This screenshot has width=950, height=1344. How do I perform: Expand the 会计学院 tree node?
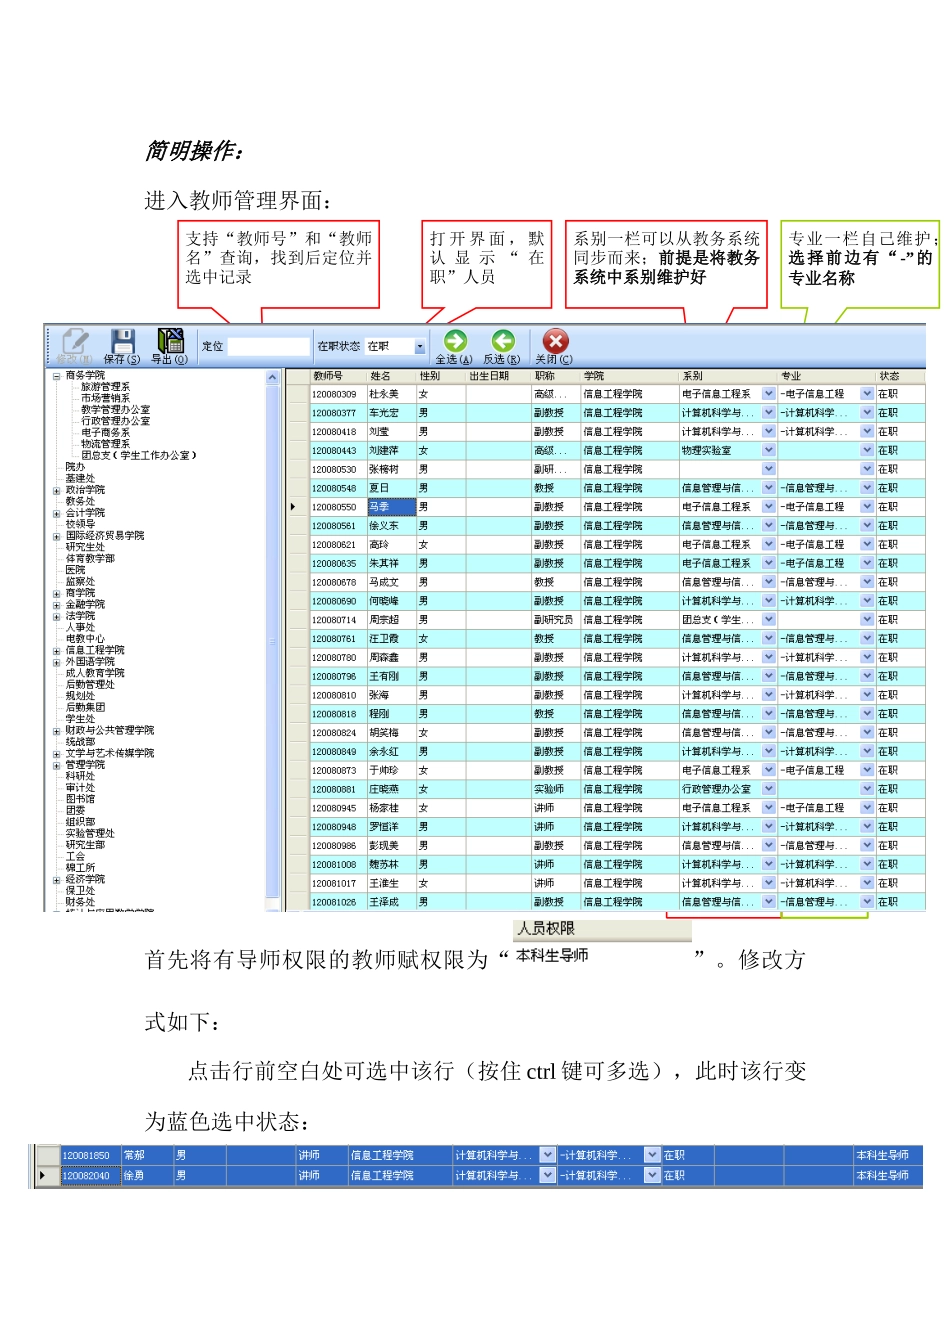click(x=57, y=513)
